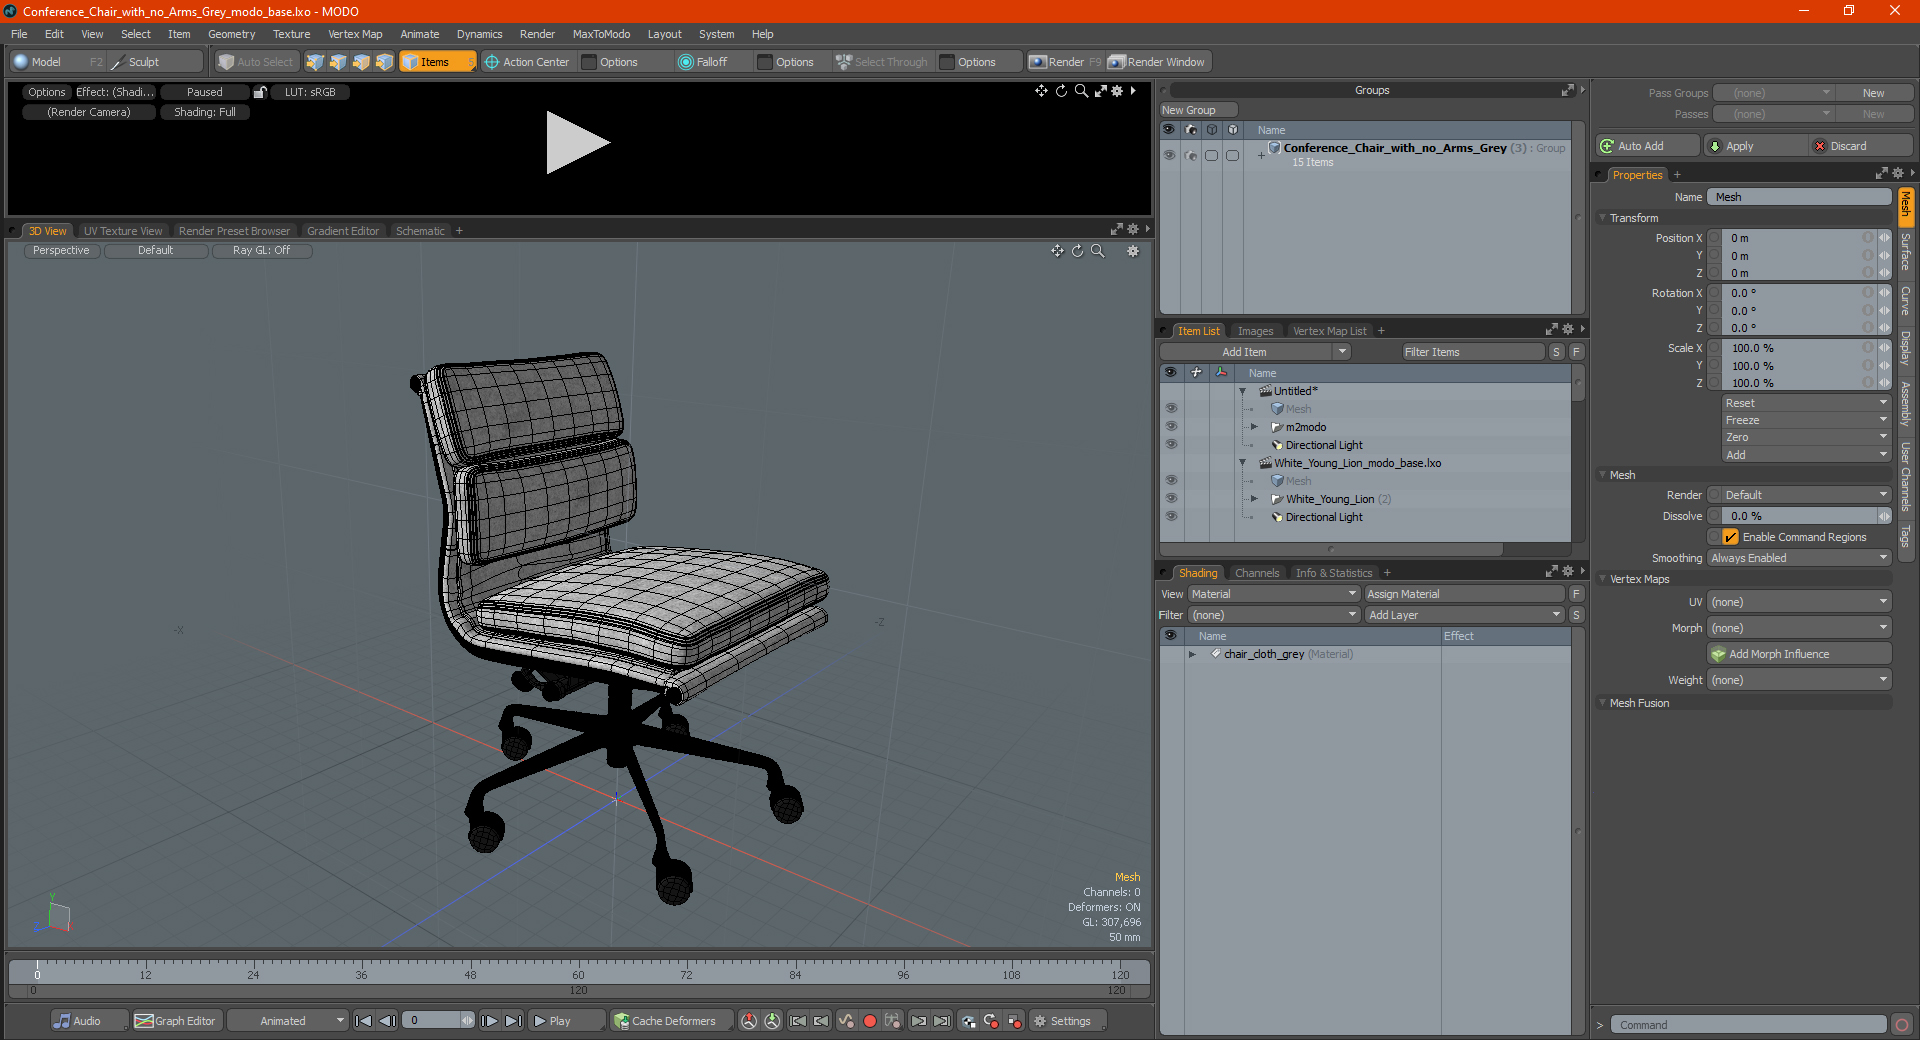Open the UV map dropdown

1799,602
